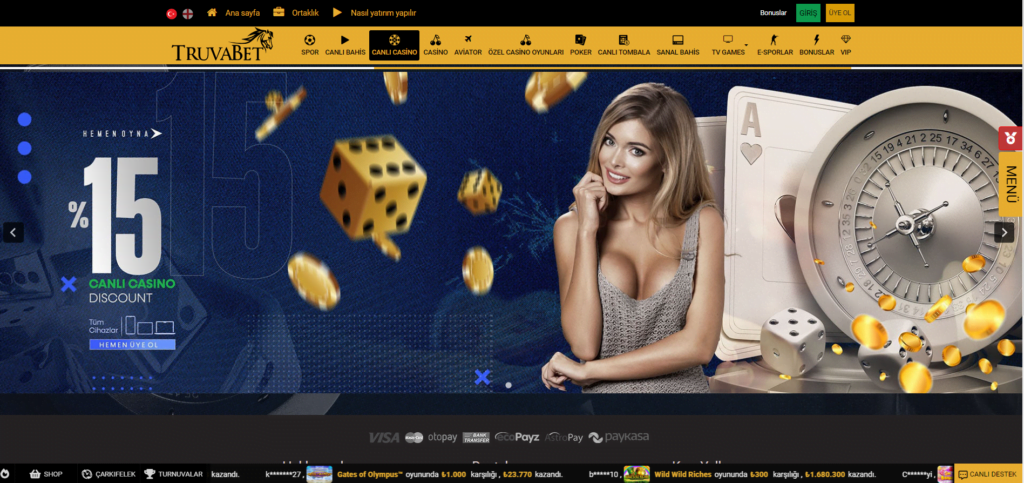
Task: Click the VISA payment logo
Action: (384, 437)
